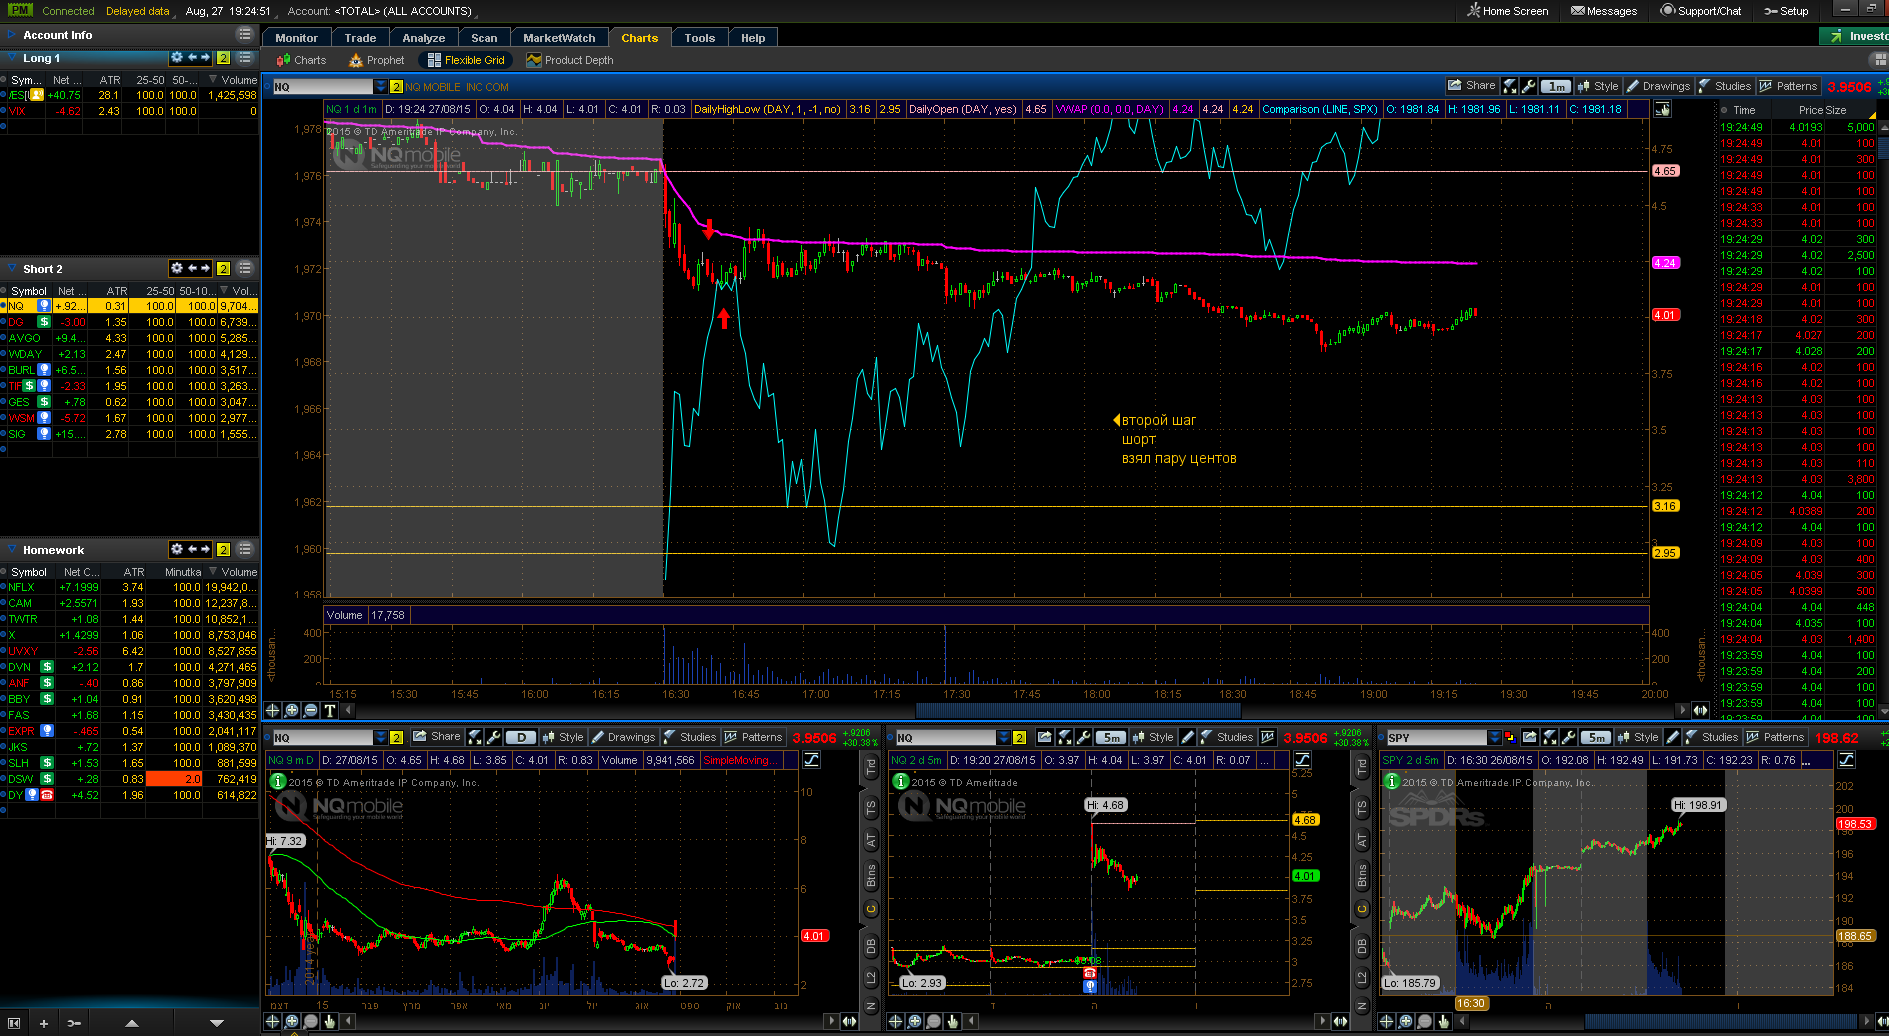
Task: Open list menu icon of Short 2 watchlist
Action: tap(245, 268)
